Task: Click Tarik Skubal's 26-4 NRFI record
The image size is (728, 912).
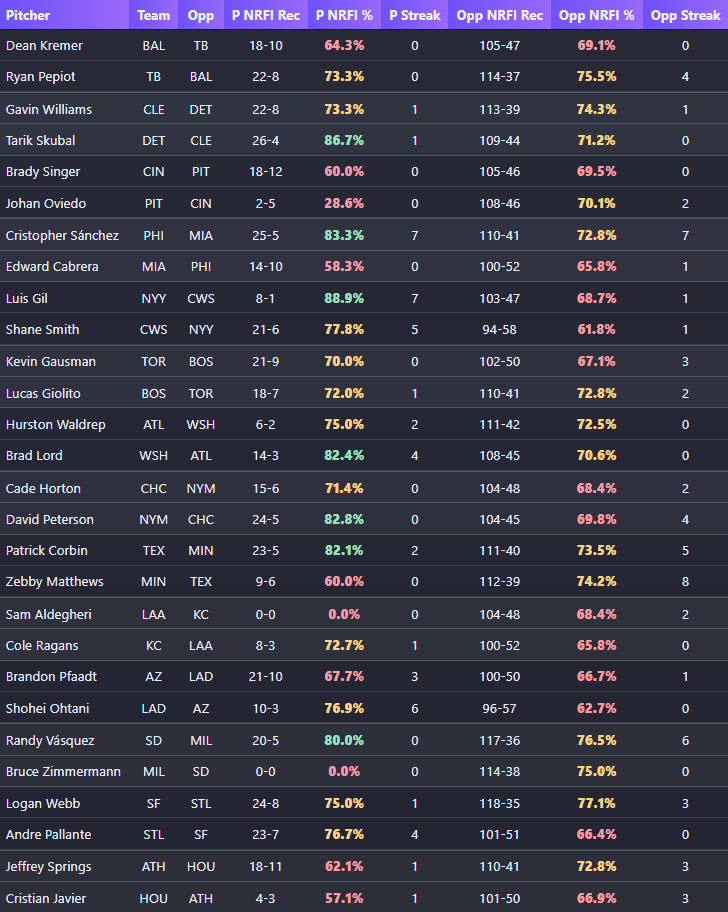Action: click(x=266, y=141)
